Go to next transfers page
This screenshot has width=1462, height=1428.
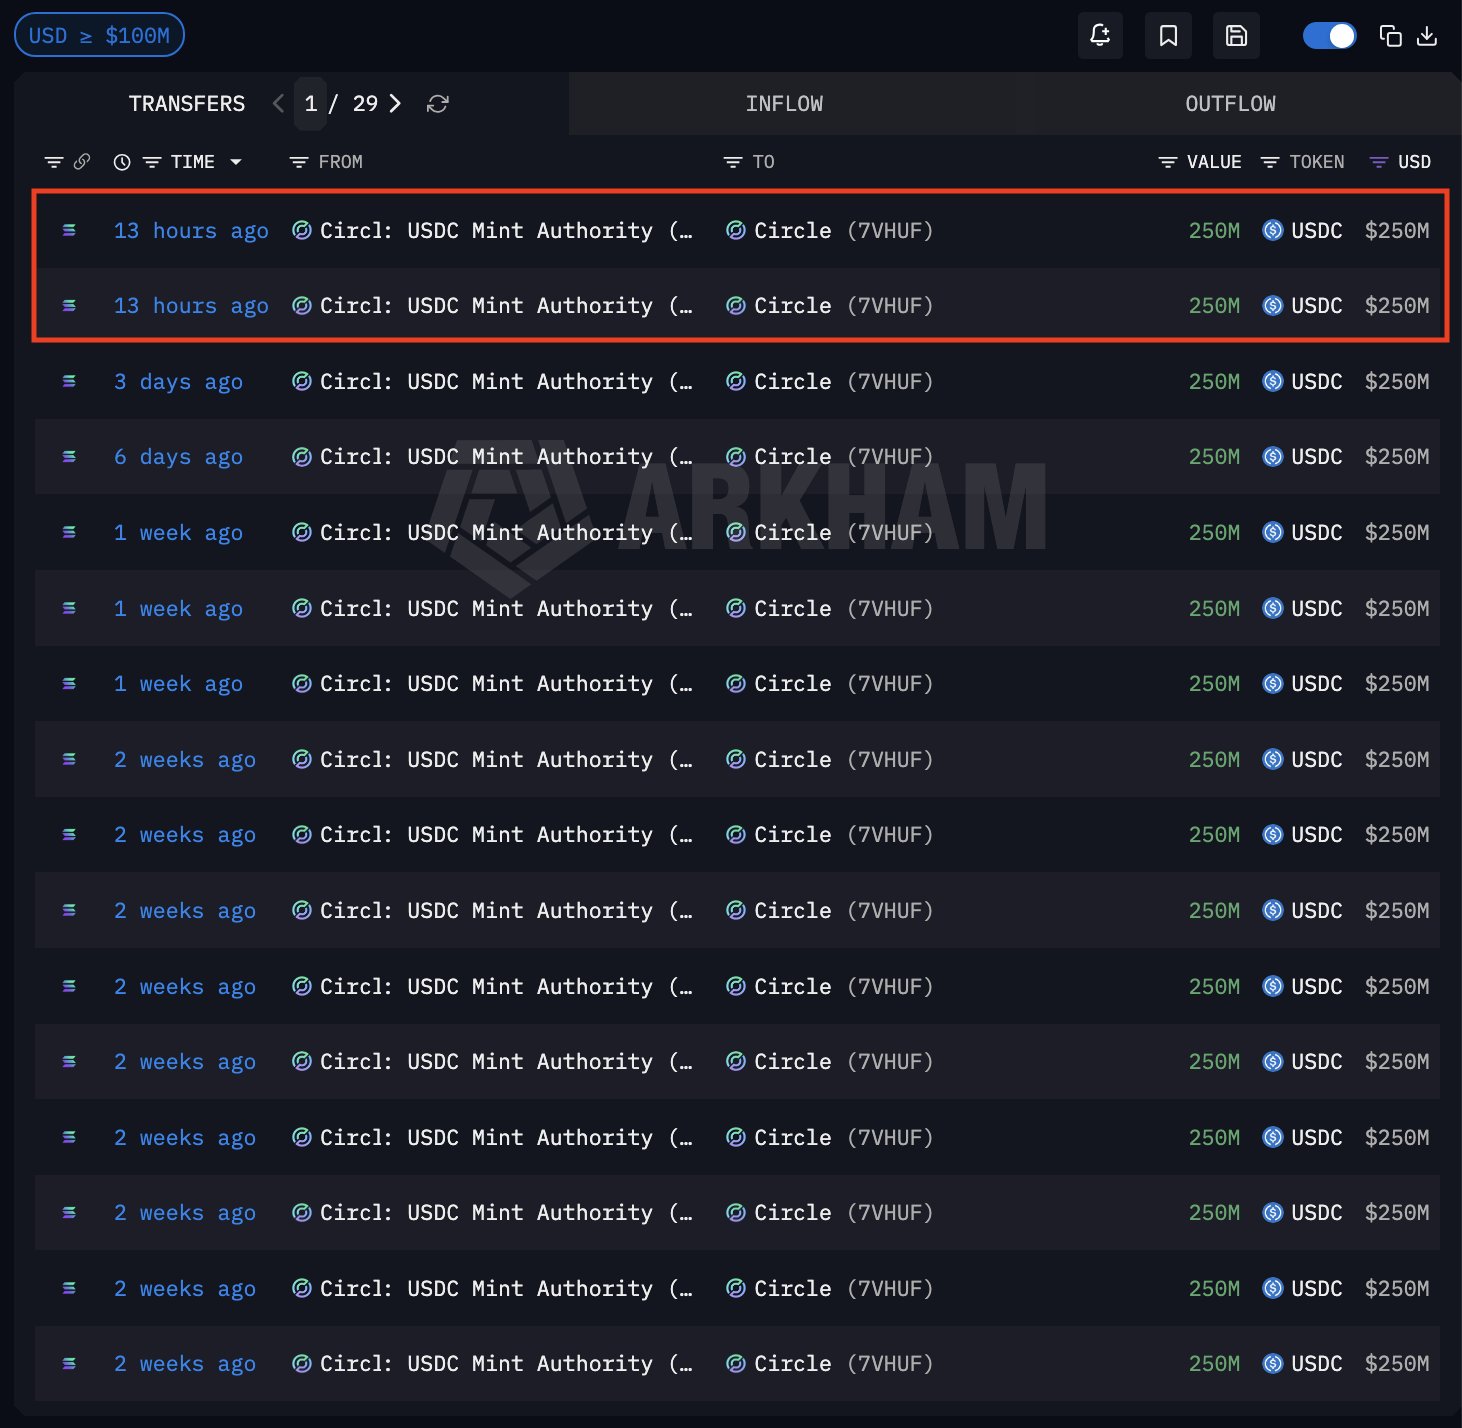click(396, 104)
